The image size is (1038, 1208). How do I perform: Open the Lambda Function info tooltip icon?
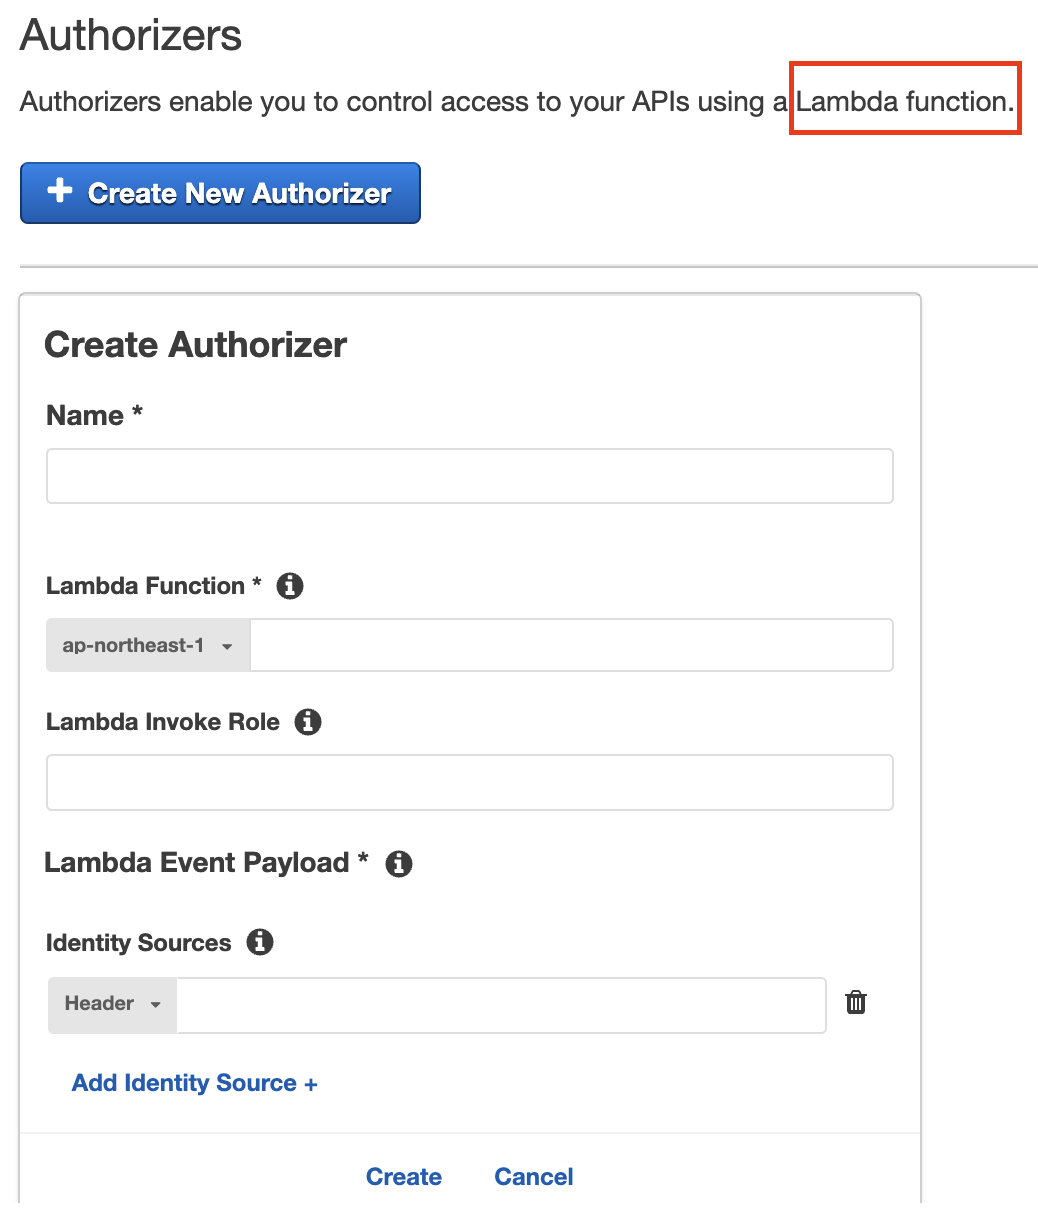click(x=290, y=586)
